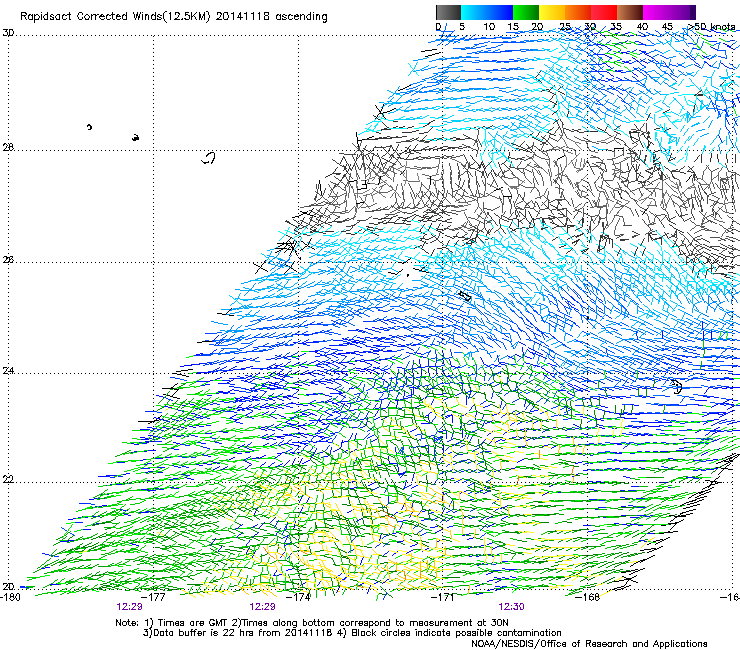Click the longitude axis label '-177'
Viewport: 740px width, 650px height.
coord(154,597)
